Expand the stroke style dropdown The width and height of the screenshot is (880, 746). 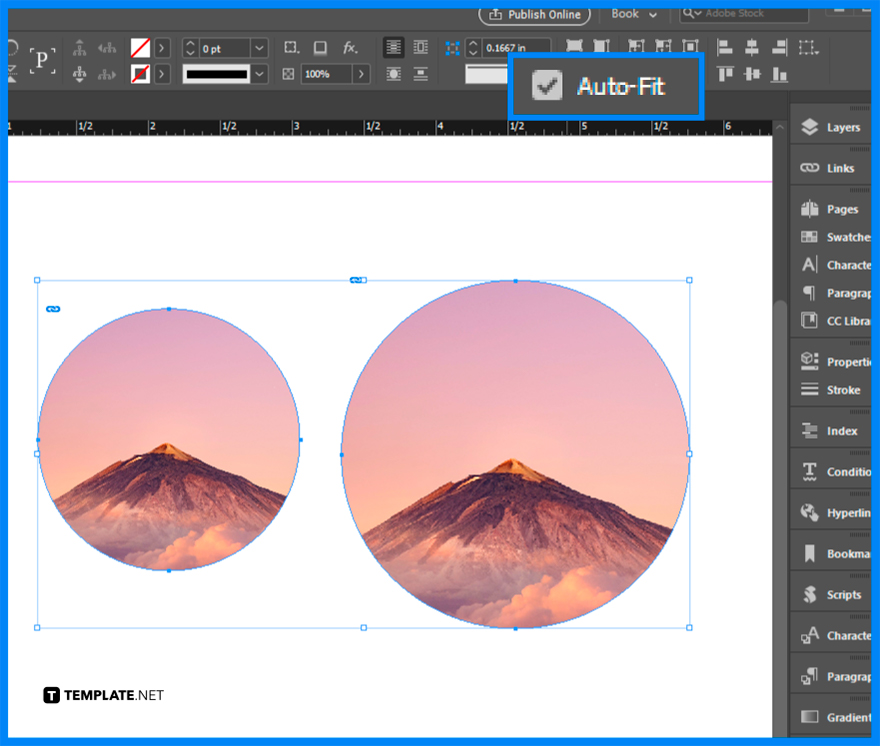[259, 73]
